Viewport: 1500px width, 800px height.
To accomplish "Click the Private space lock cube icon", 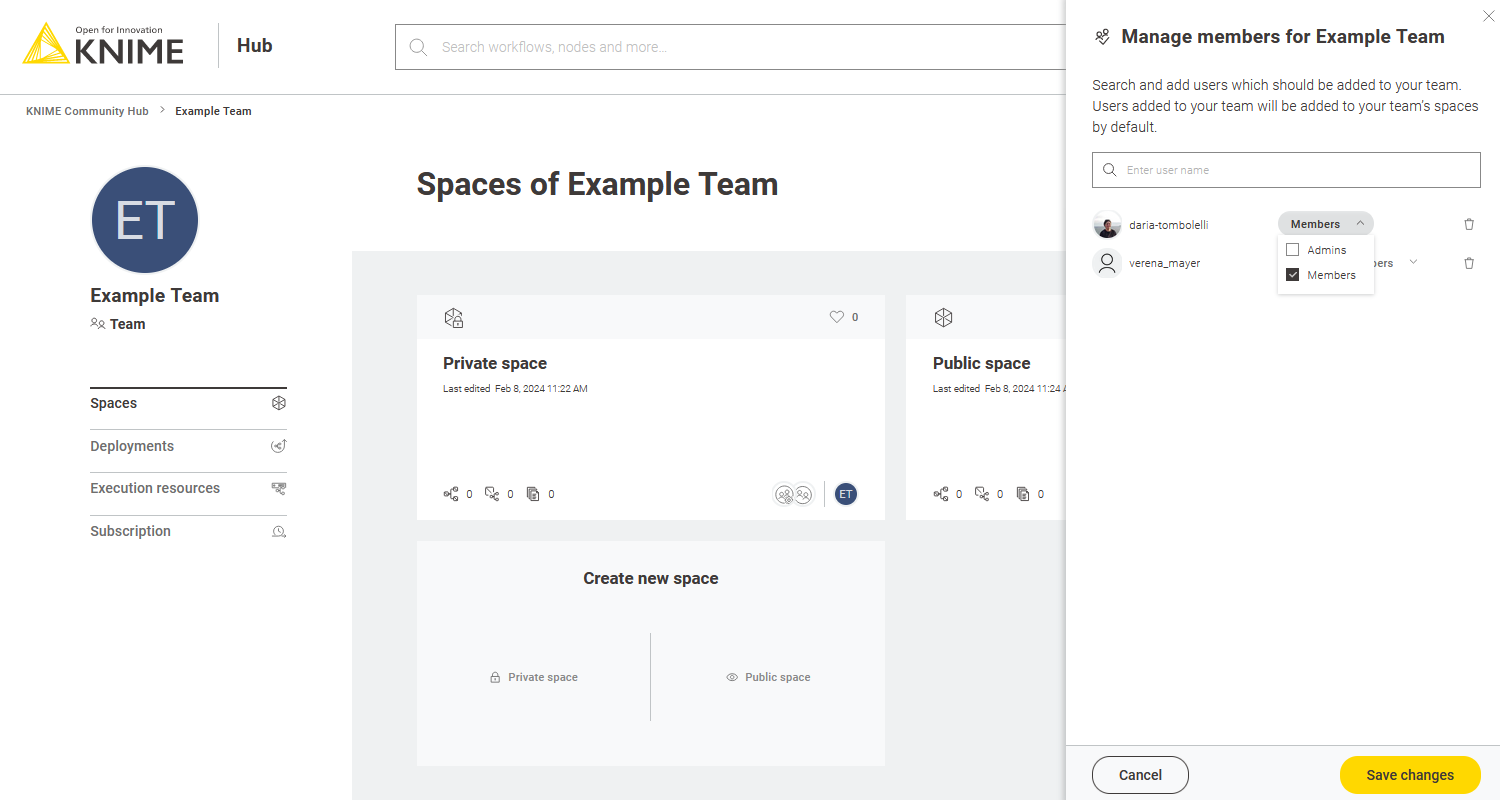I will 454,318.
